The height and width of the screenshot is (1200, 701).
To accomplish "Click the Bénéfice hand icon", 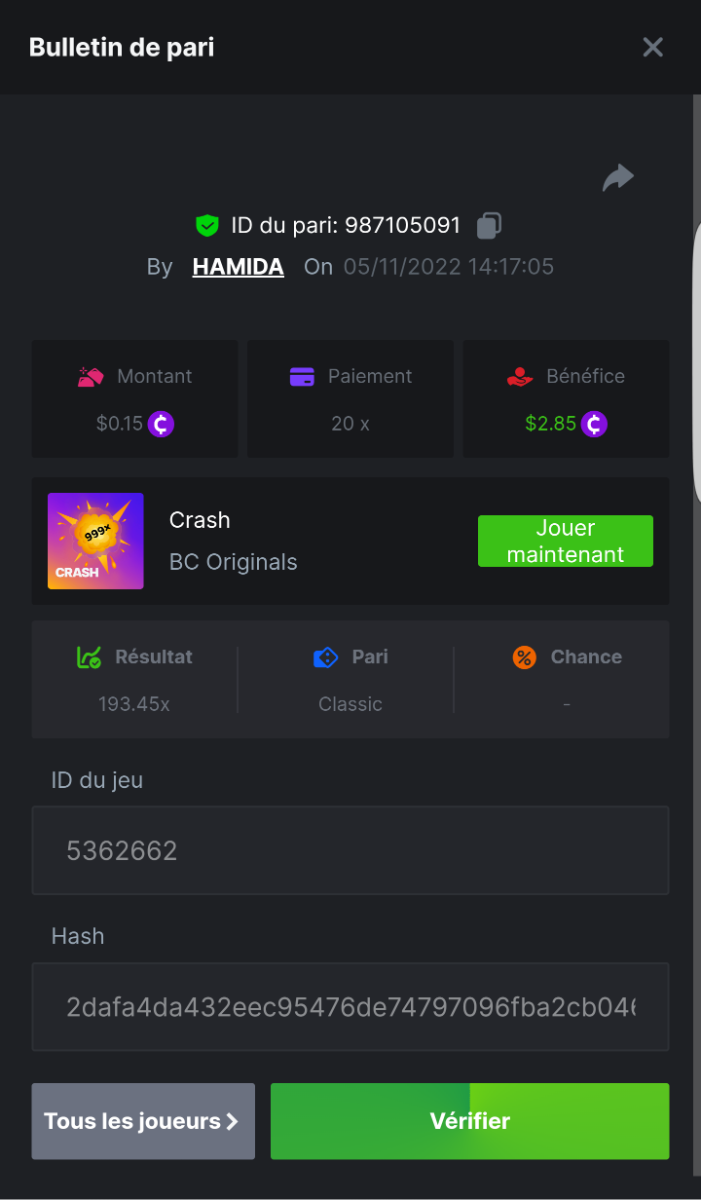I will 520,377.
